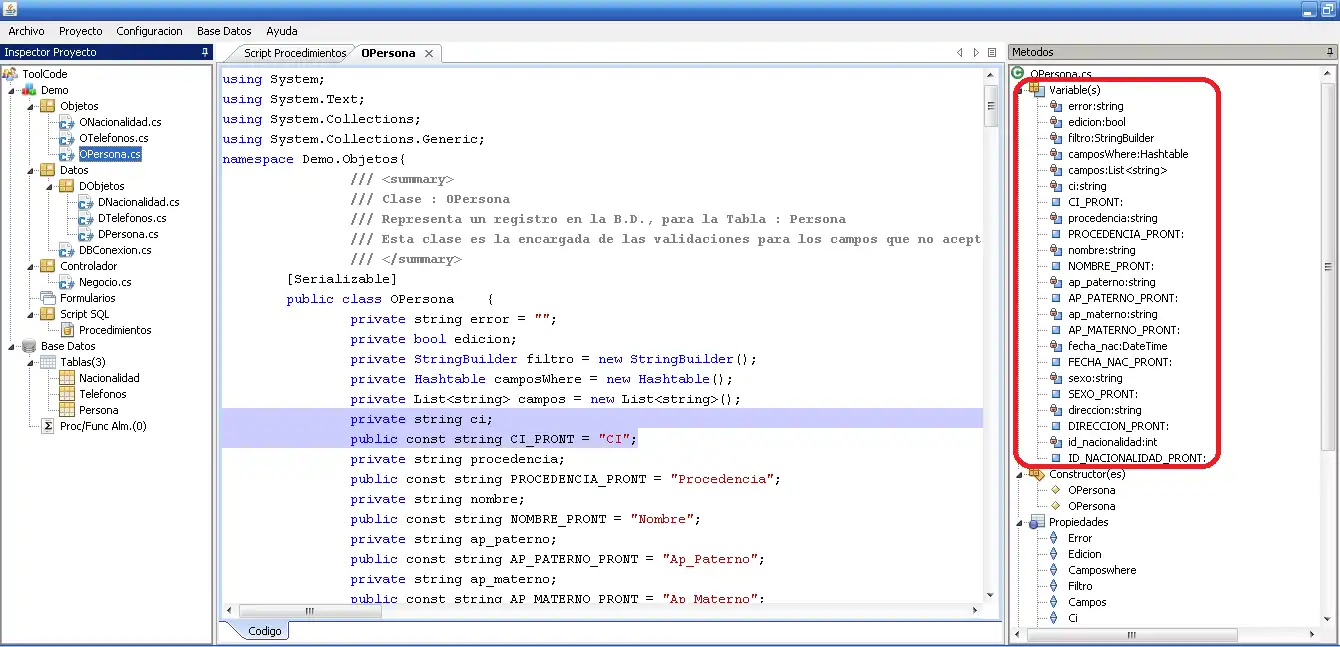Collapse the Datos folder node
The height and width of the screenshot is (647, 1340).
click(32, 170)
